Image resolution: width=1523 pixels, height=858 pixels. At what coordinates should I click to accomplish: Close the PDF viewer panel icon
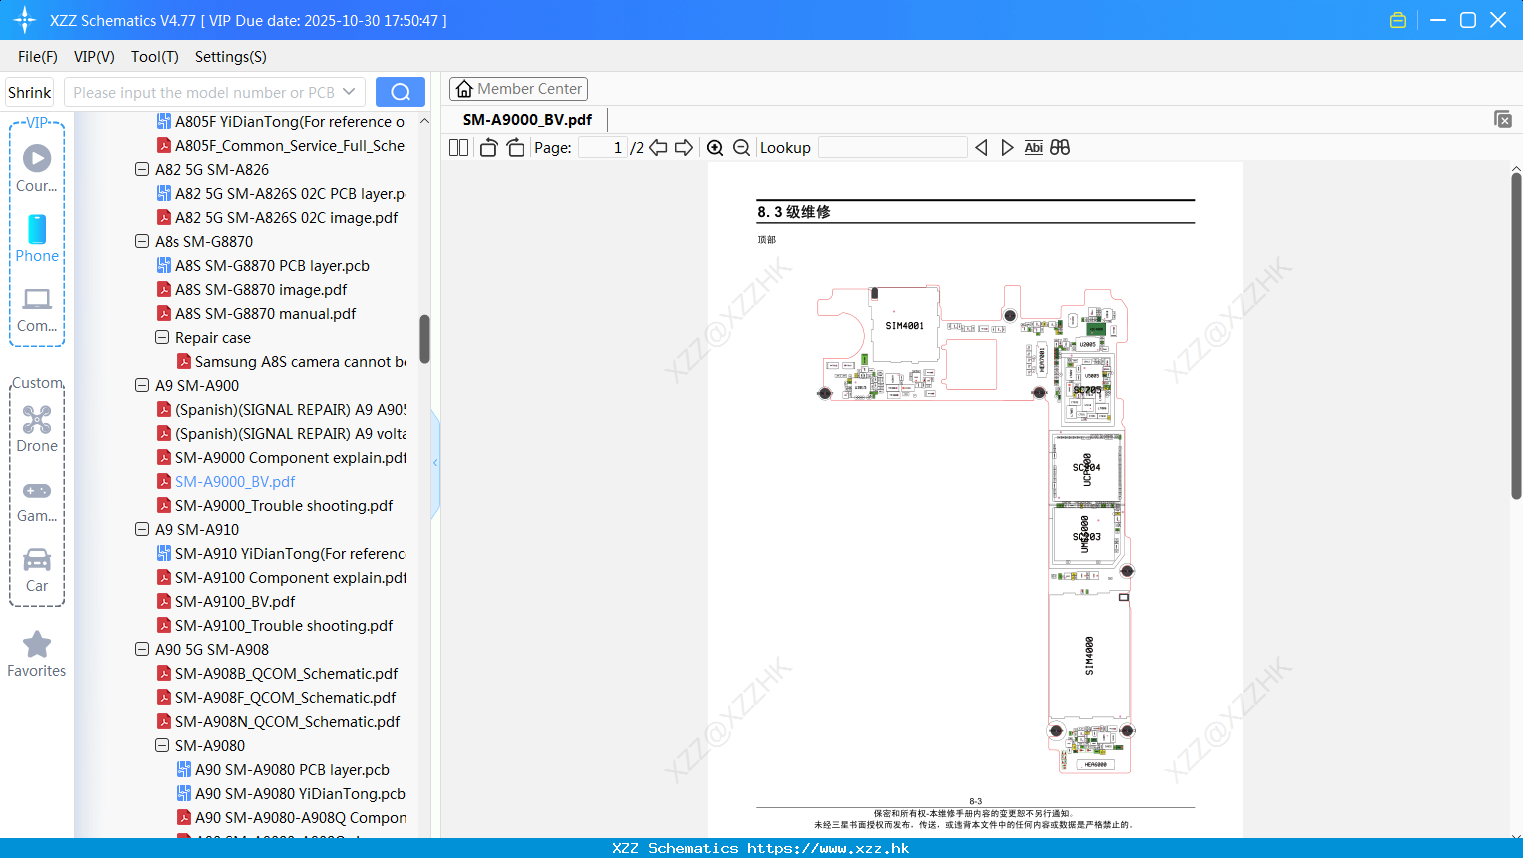coord(1502,119)
